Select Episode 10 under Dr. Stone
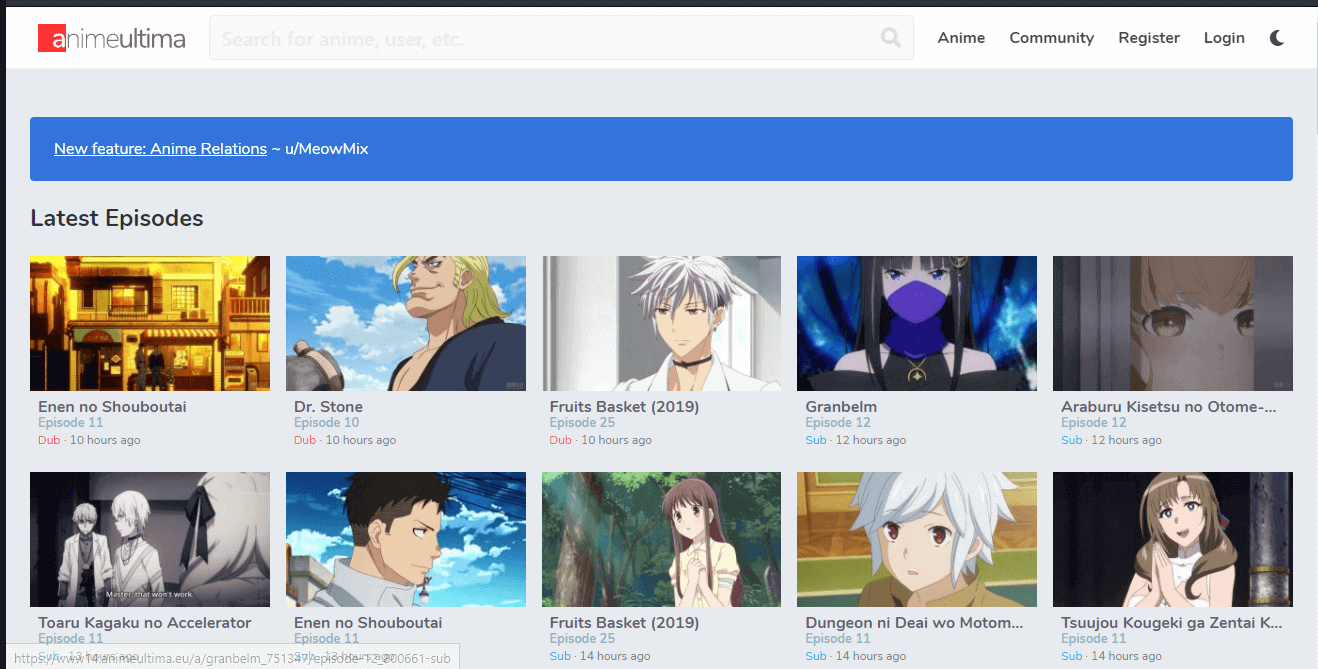Viewport: 1318px width, 669px height. pos(326,423)
